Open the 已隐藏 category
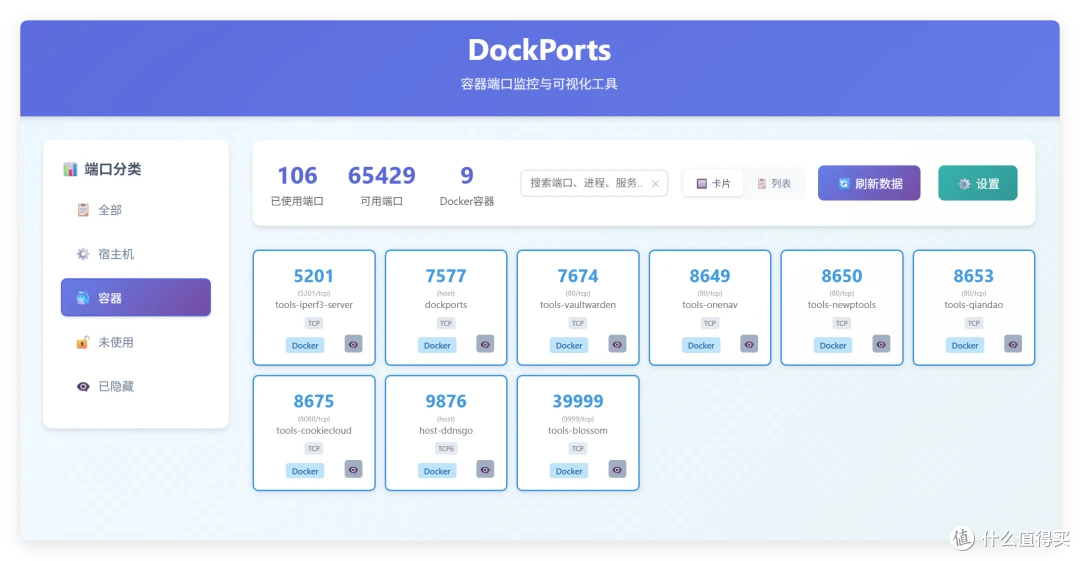The height and width of the screenshot is (561, 1080). (136, 387)
